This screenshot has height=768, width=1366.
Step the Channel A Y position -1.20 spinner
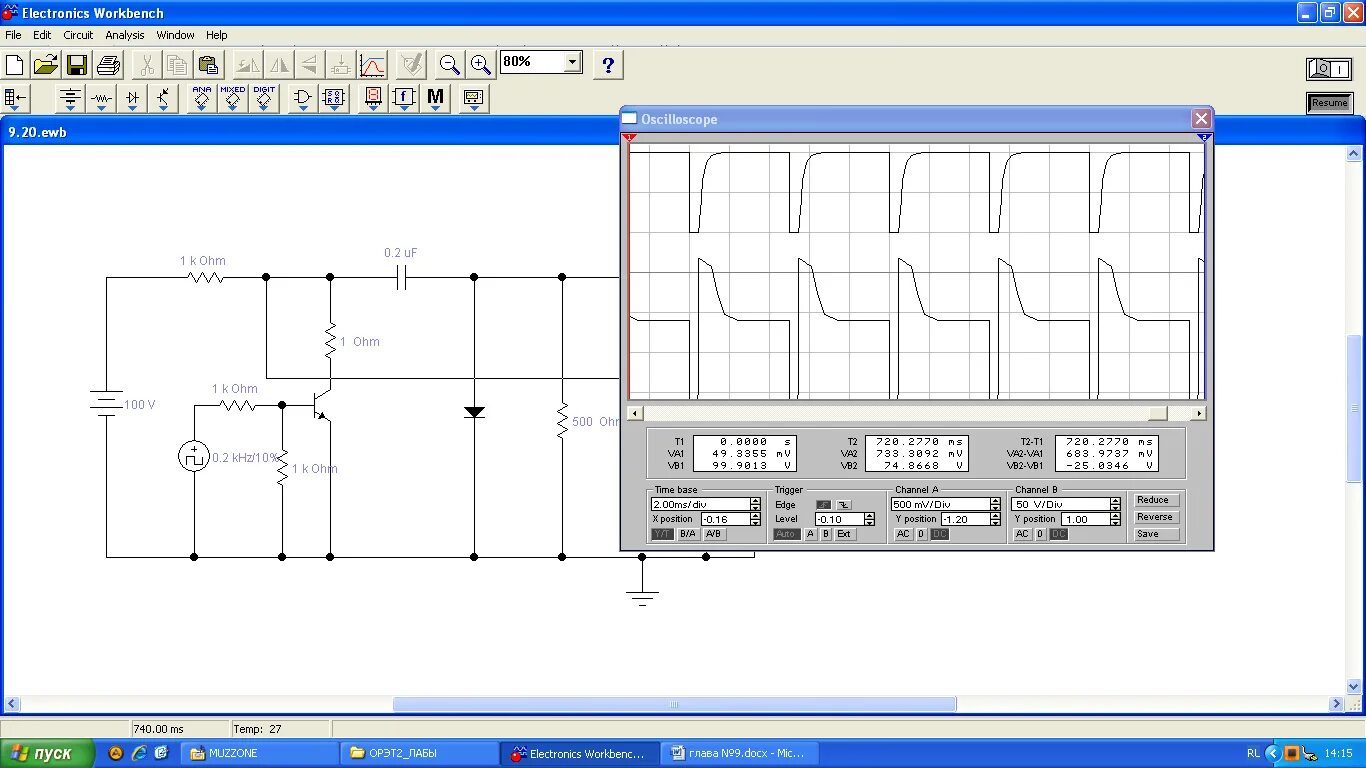point(995,519)
